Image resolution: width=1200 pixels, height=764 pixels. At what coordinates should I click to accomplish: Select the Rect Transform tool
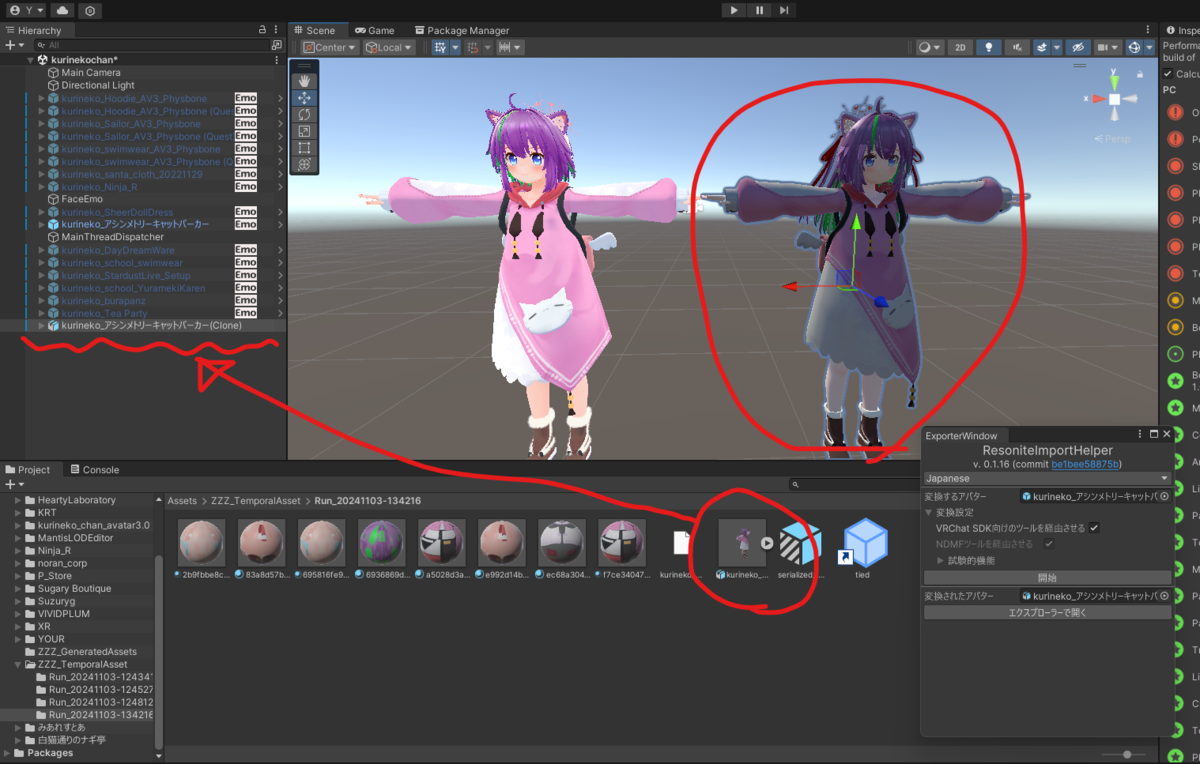pyautogui.click(x=304, y=148)
